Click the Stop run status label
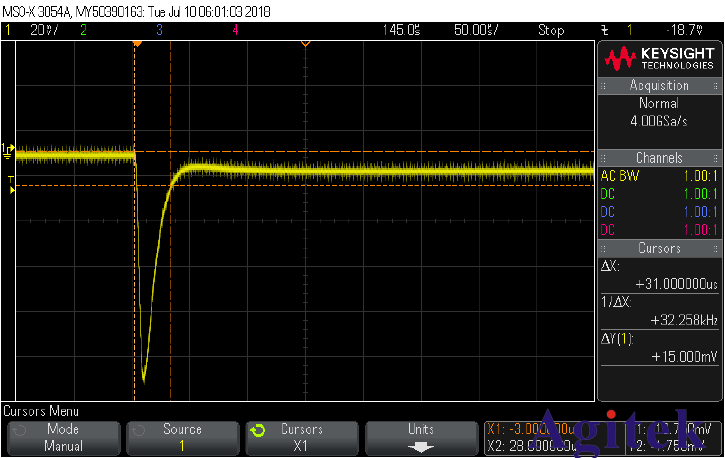Image resolution: width=725 pixels, height=458 pixels. pos(551,31)
